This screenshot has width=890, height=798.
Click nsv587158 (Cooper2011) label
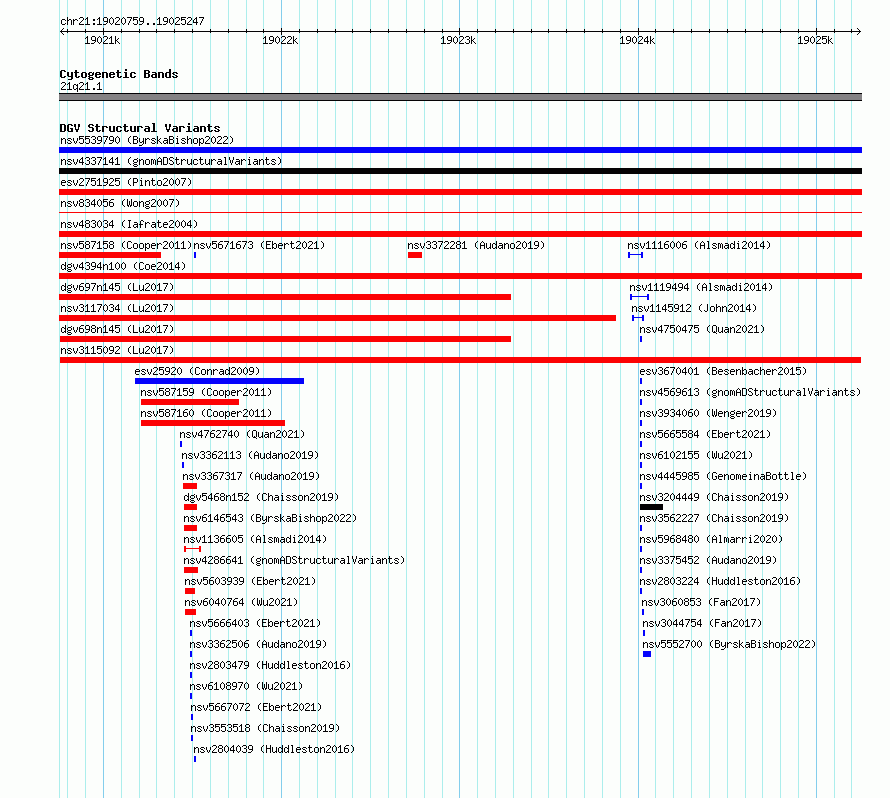(126, 245)
